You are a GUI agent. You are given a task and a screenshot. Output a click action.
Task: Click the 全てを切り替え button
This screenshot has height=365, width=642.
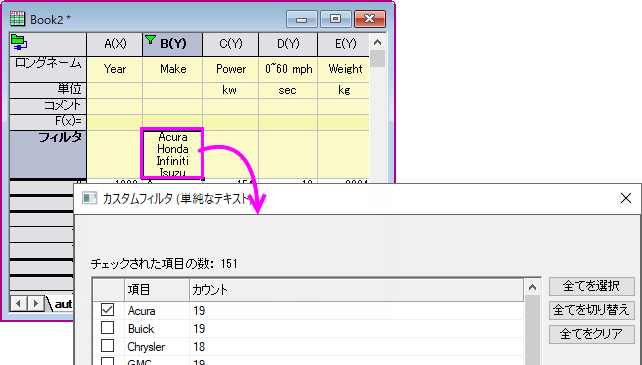click(x=592, y=310)
